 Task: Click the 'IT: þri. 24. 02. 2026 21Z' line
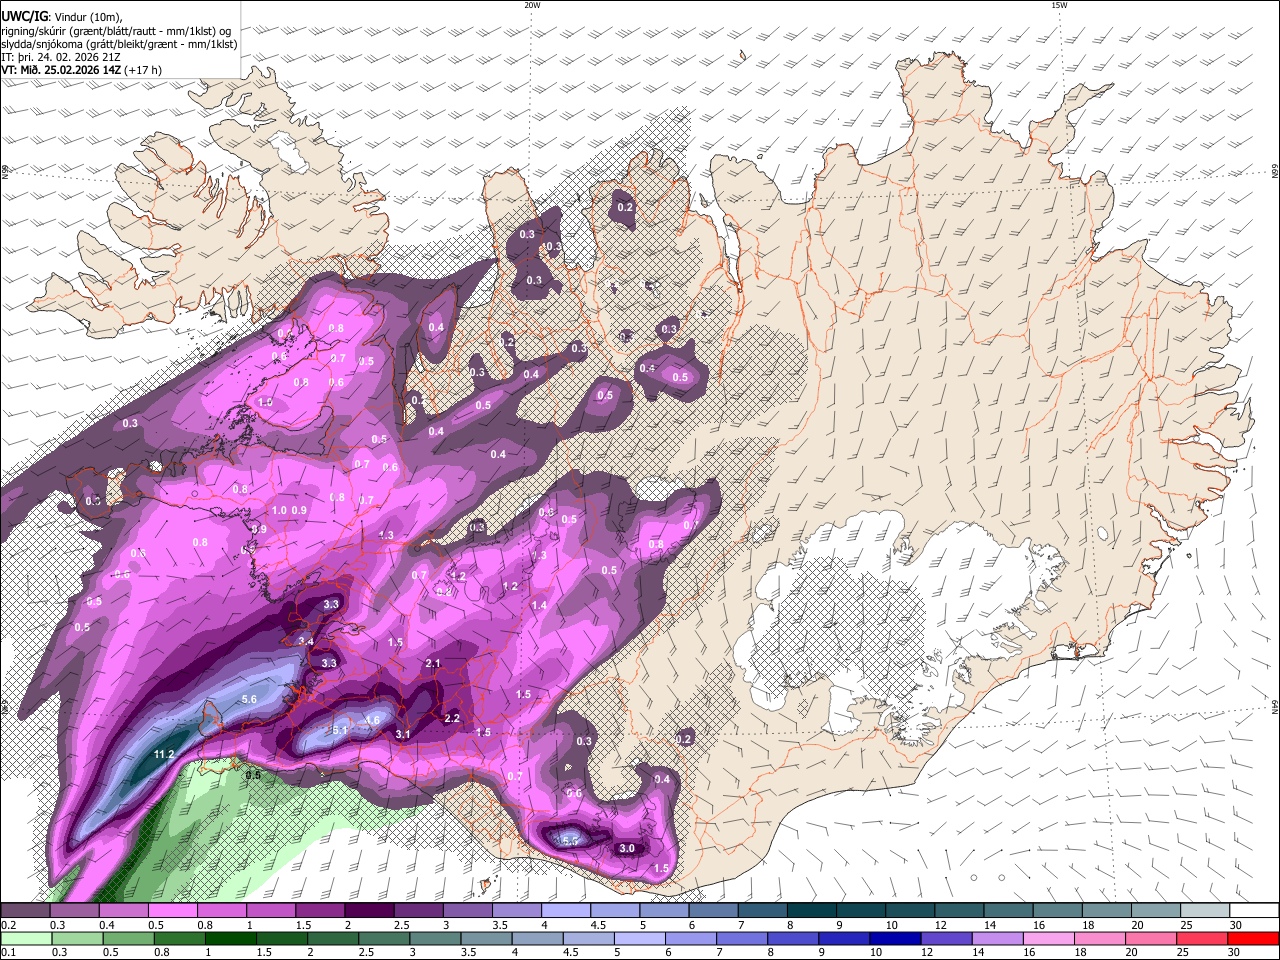pos(62,57)
